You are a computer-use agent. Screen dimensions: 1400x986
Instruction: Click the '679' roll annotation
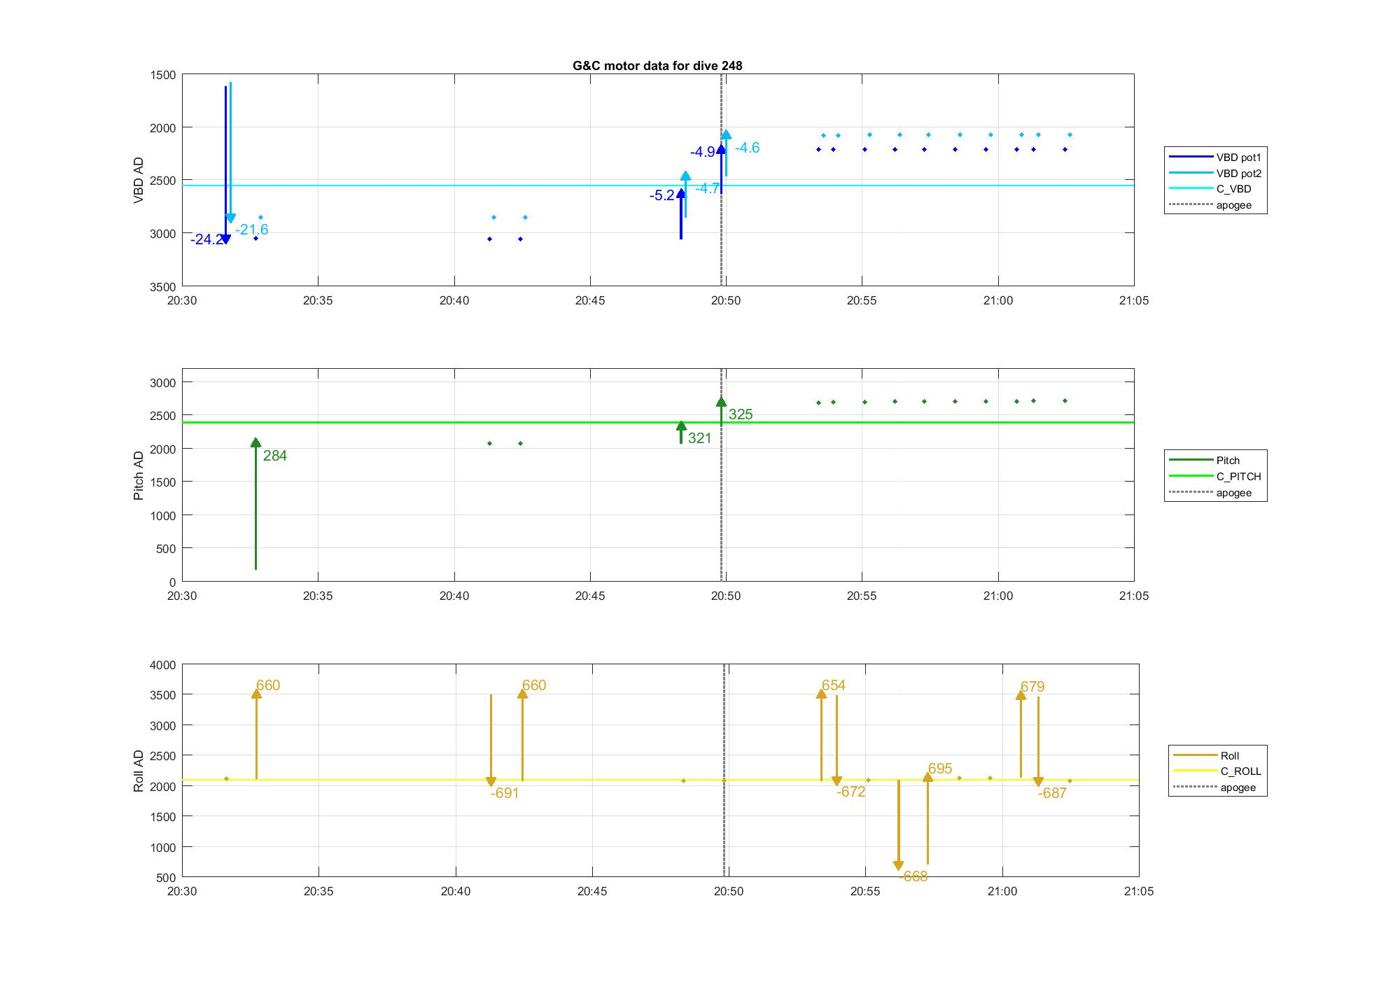pyautogui.click(x=1033, y=686)
